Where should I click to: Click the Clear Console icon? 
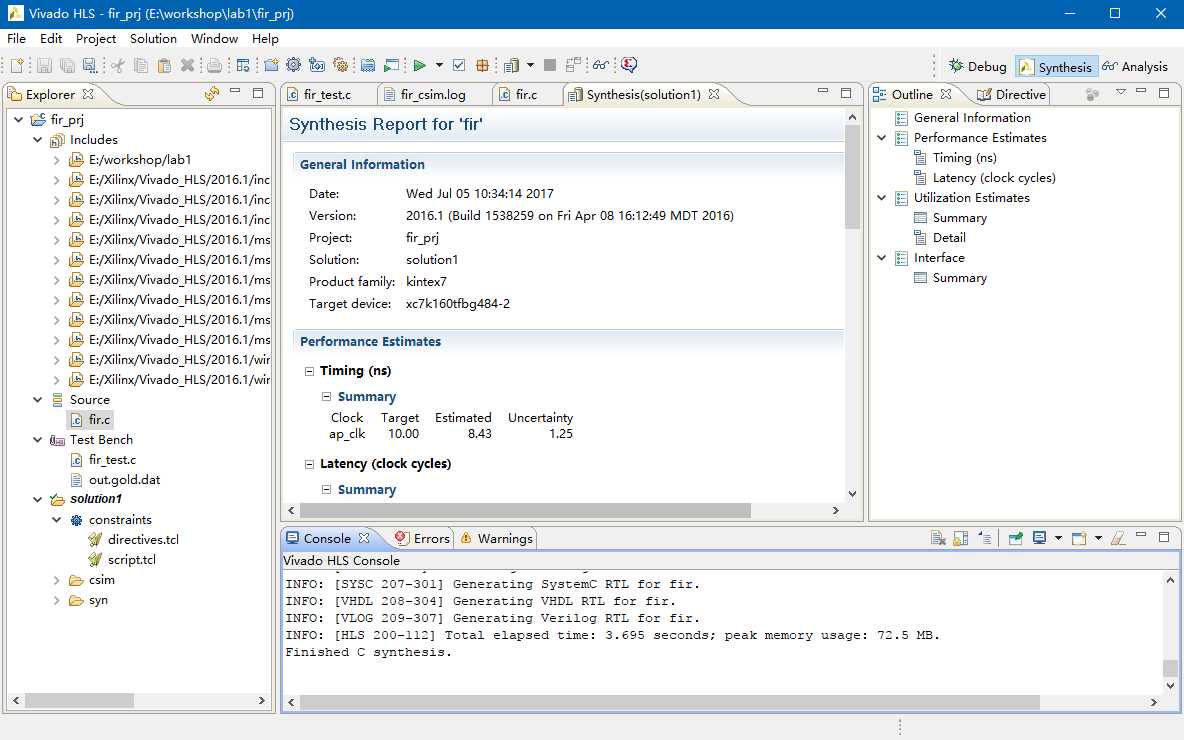[938, 538]
